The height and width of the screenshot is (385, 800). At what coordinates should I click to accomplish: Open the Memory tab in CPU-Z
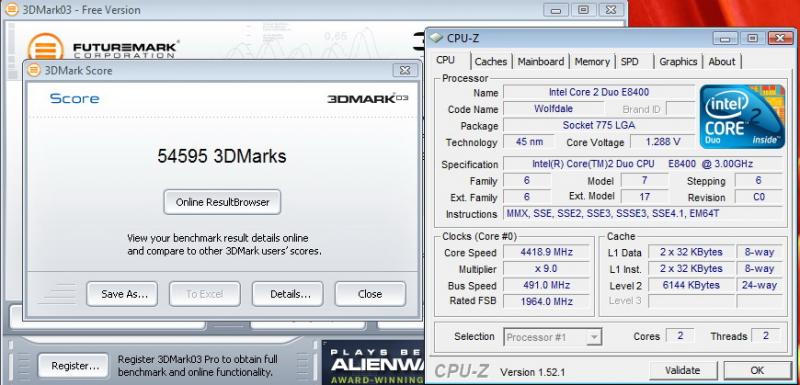click(592, 61)
